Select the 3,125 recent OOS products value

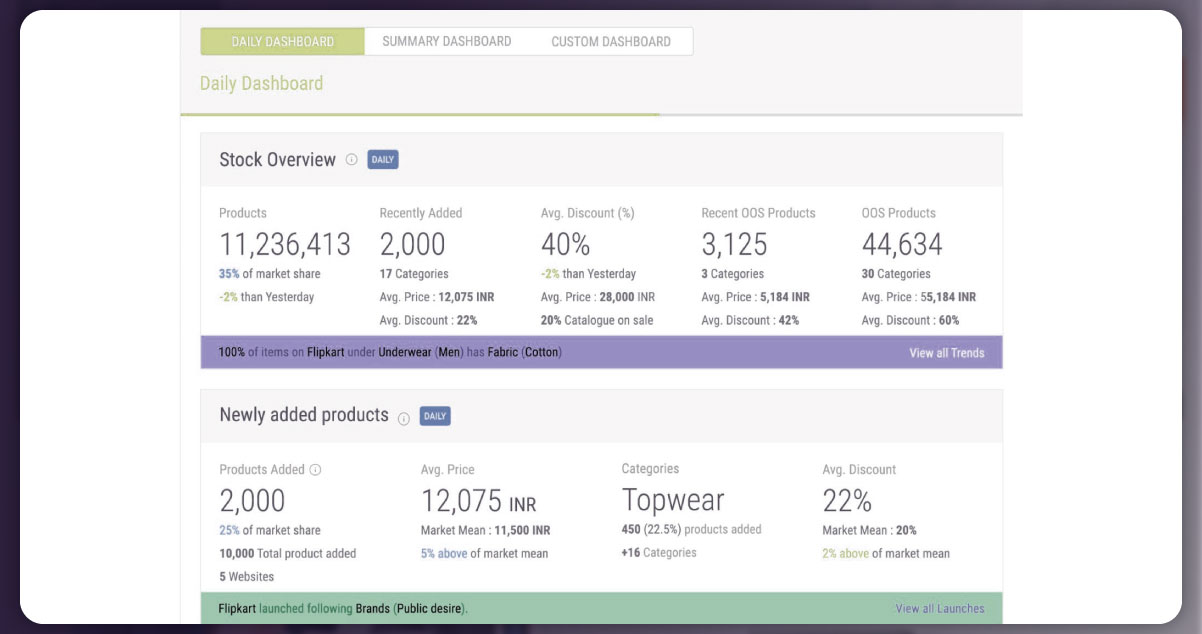[x=735, y=244]
